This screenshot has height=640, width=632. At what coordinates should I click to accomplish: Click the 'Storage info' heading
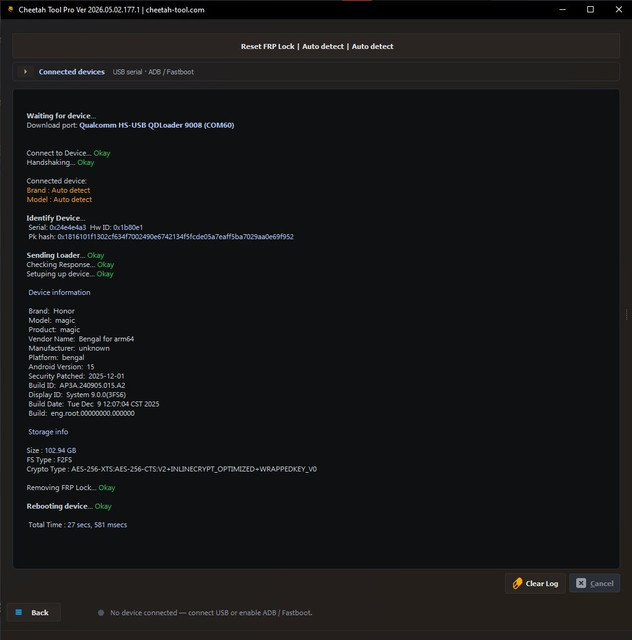click(x=48, y=432)
